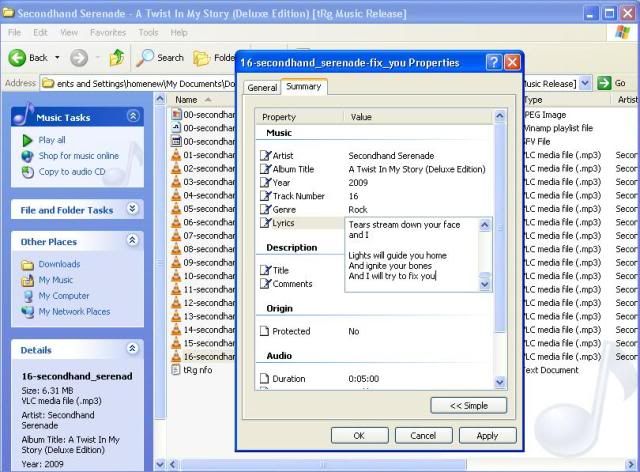
Task: Click the << Simple button
Action: coord(468,405)
